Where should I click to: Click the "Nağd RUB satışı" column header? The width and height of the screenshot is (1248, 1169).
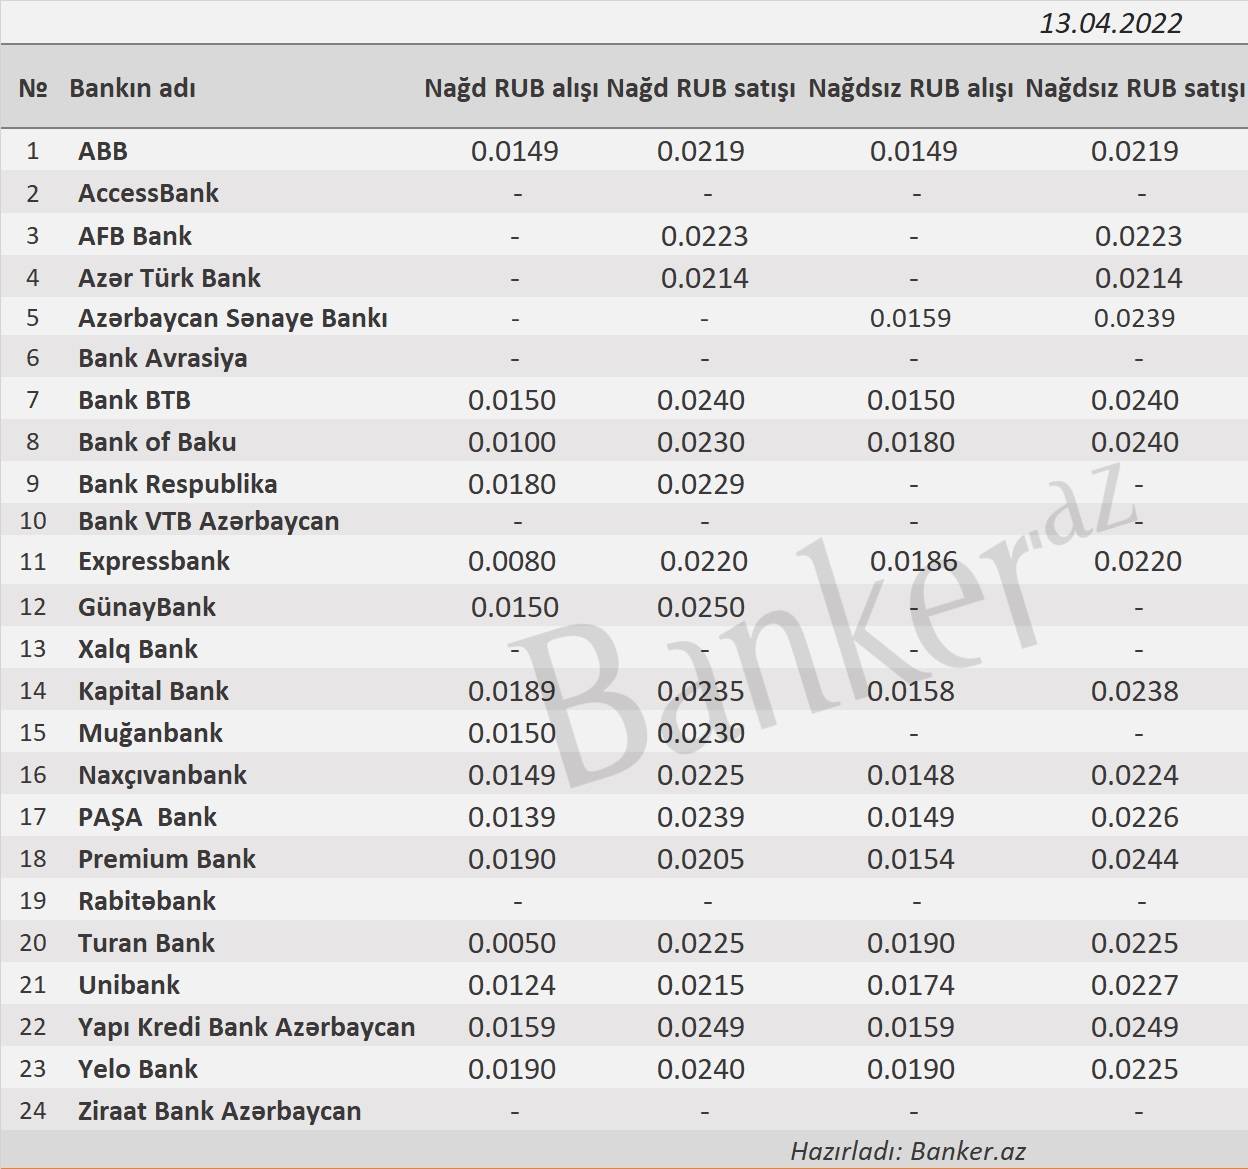click(701, 88)
